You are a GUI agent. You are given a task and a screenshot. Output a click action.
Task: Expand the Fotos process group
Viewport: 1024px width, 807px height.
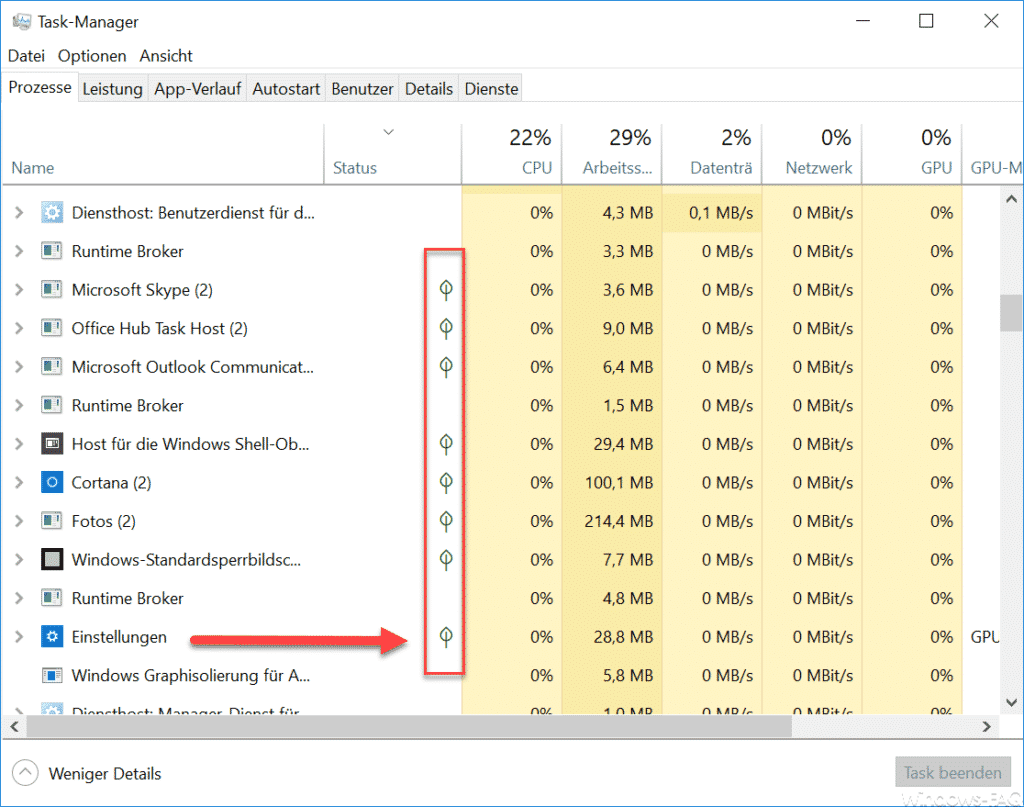tap(20, 520)
